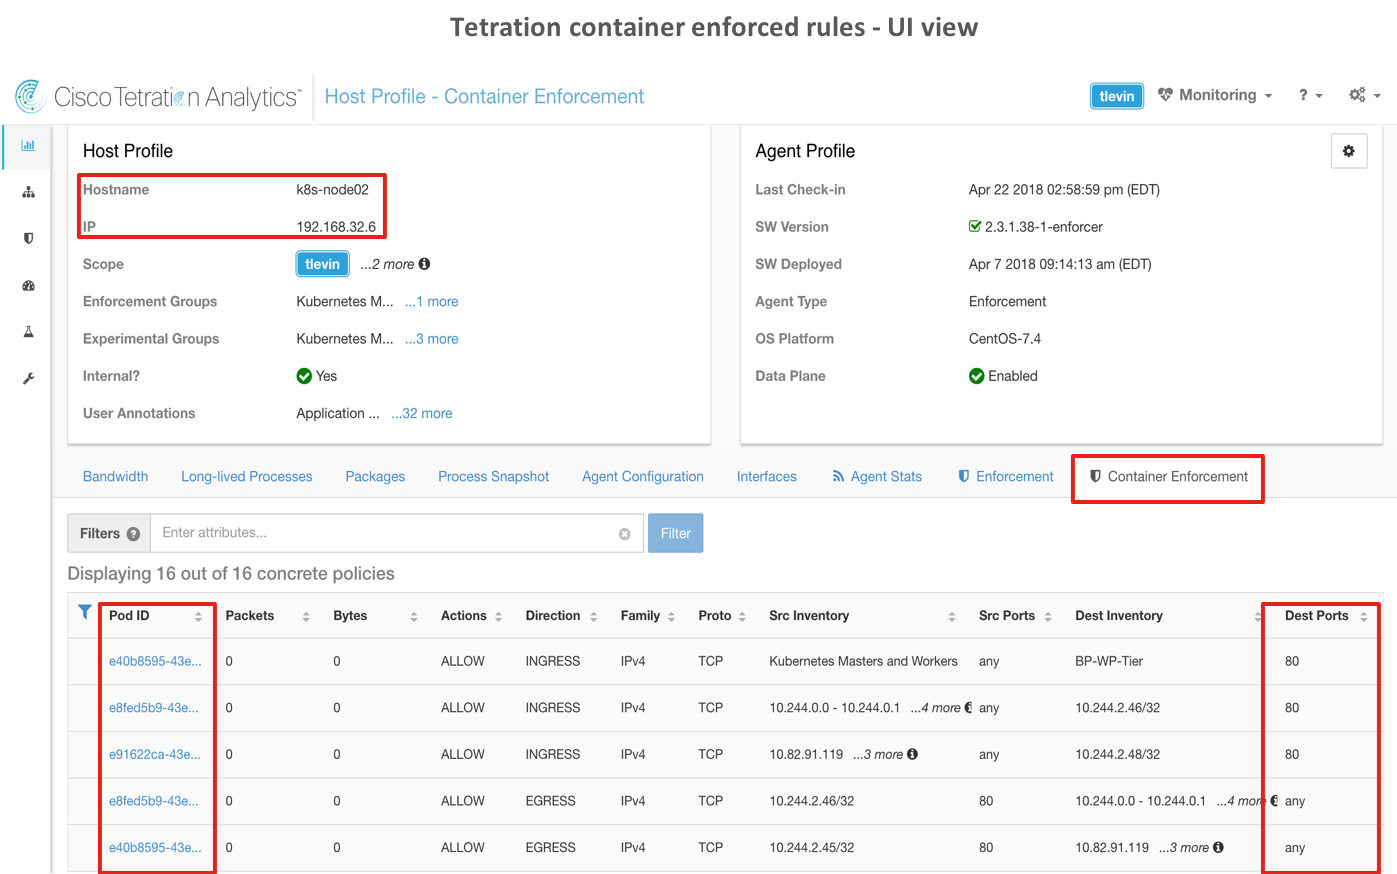Click the shield icon in left sidebar
Image resolution: width=1397 pixels, height=874 pixels.
(x=28, y=238)
